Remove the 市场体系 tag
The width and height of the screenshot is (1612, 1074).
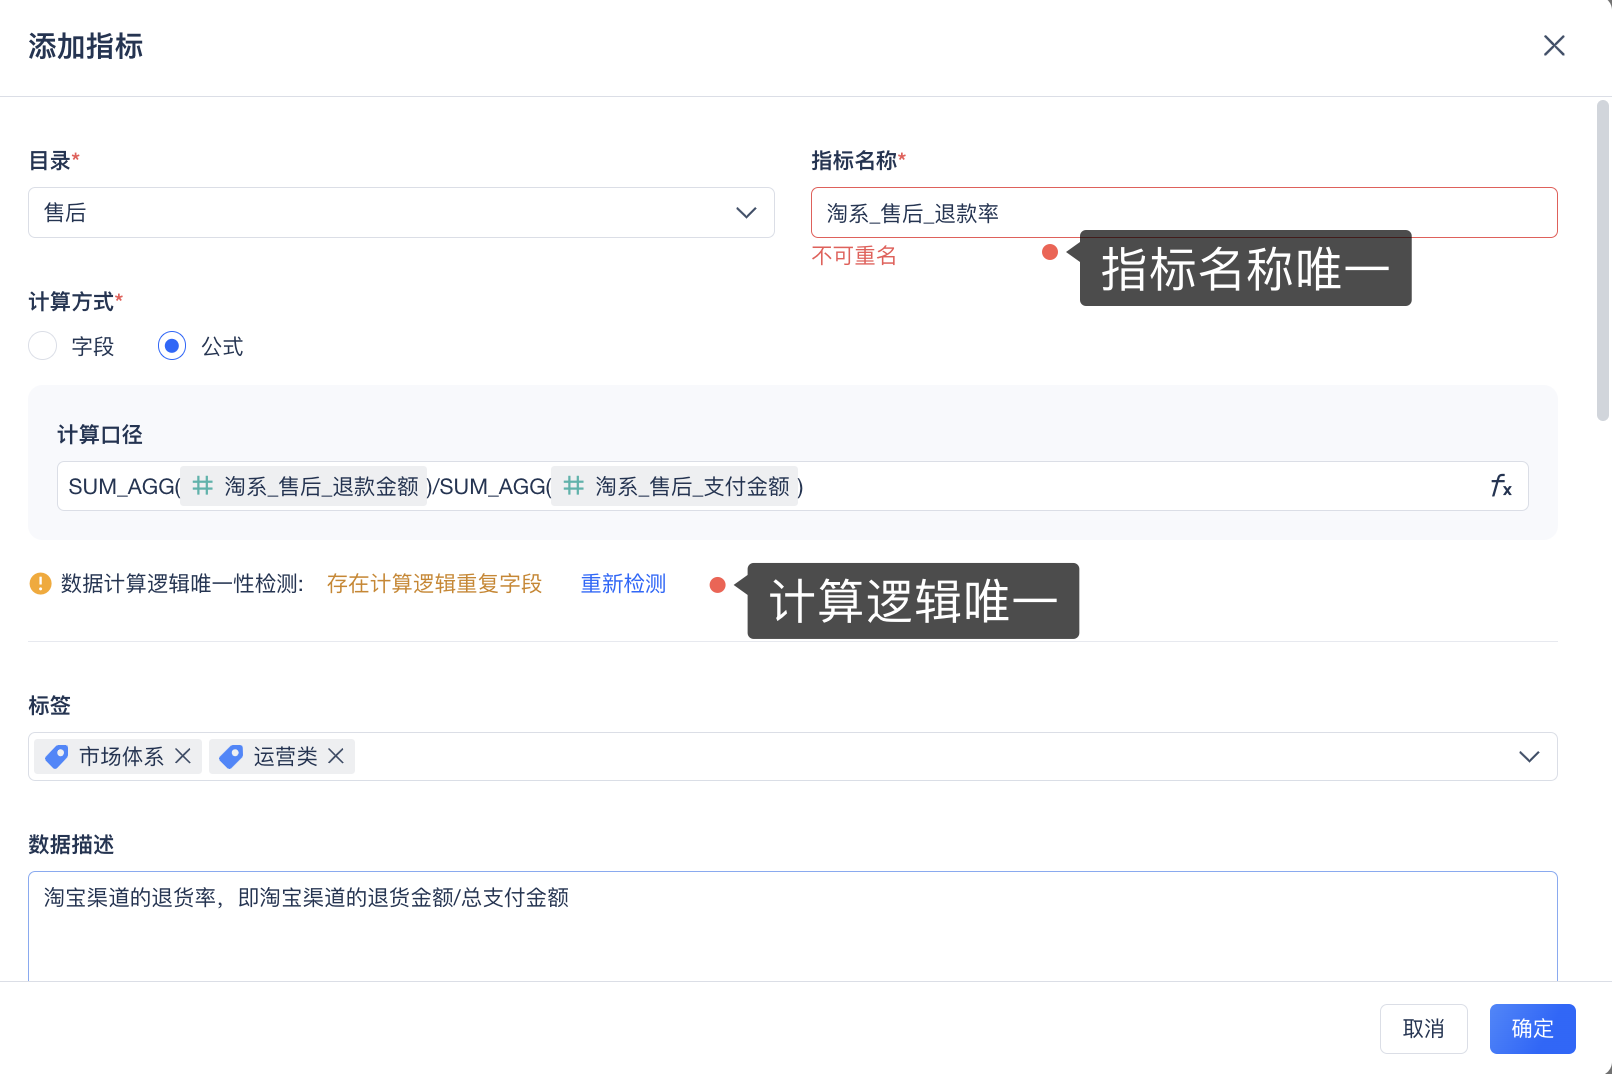click(x=183, y=756)
